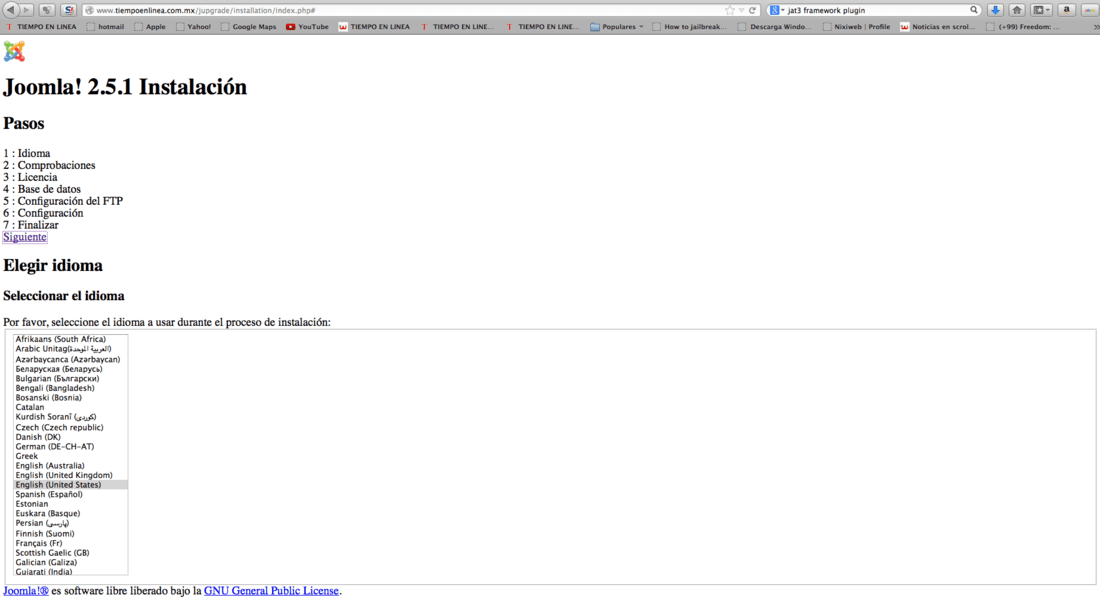Open the Google Maps bookmark
Screen dimensions: 1100x598
pos(248,27)
